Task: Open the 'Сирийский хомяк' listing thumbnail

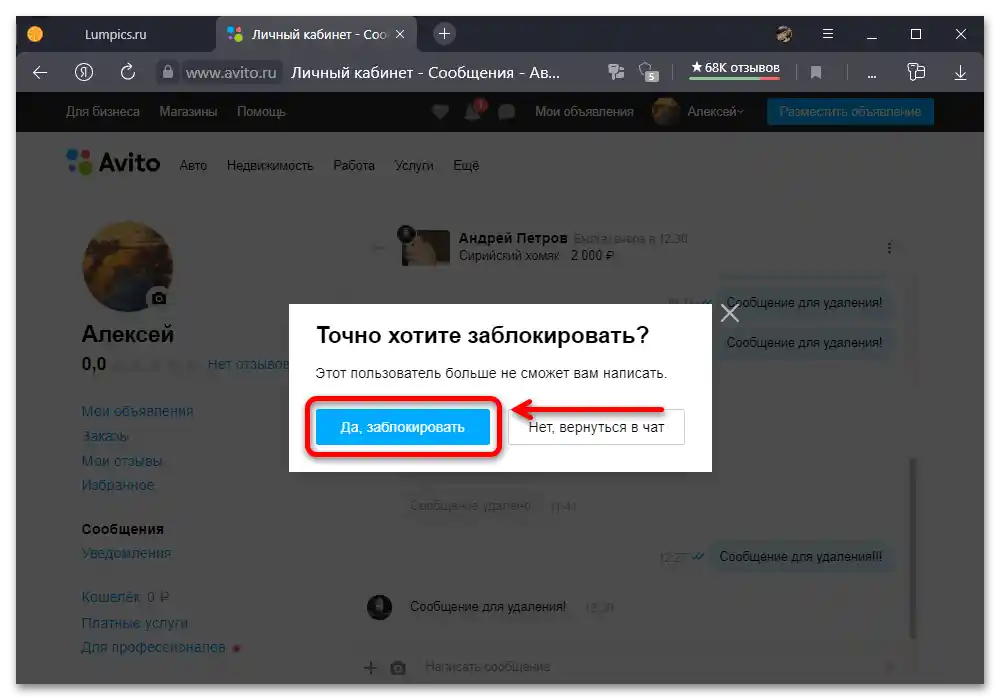Action: [424, 246]
